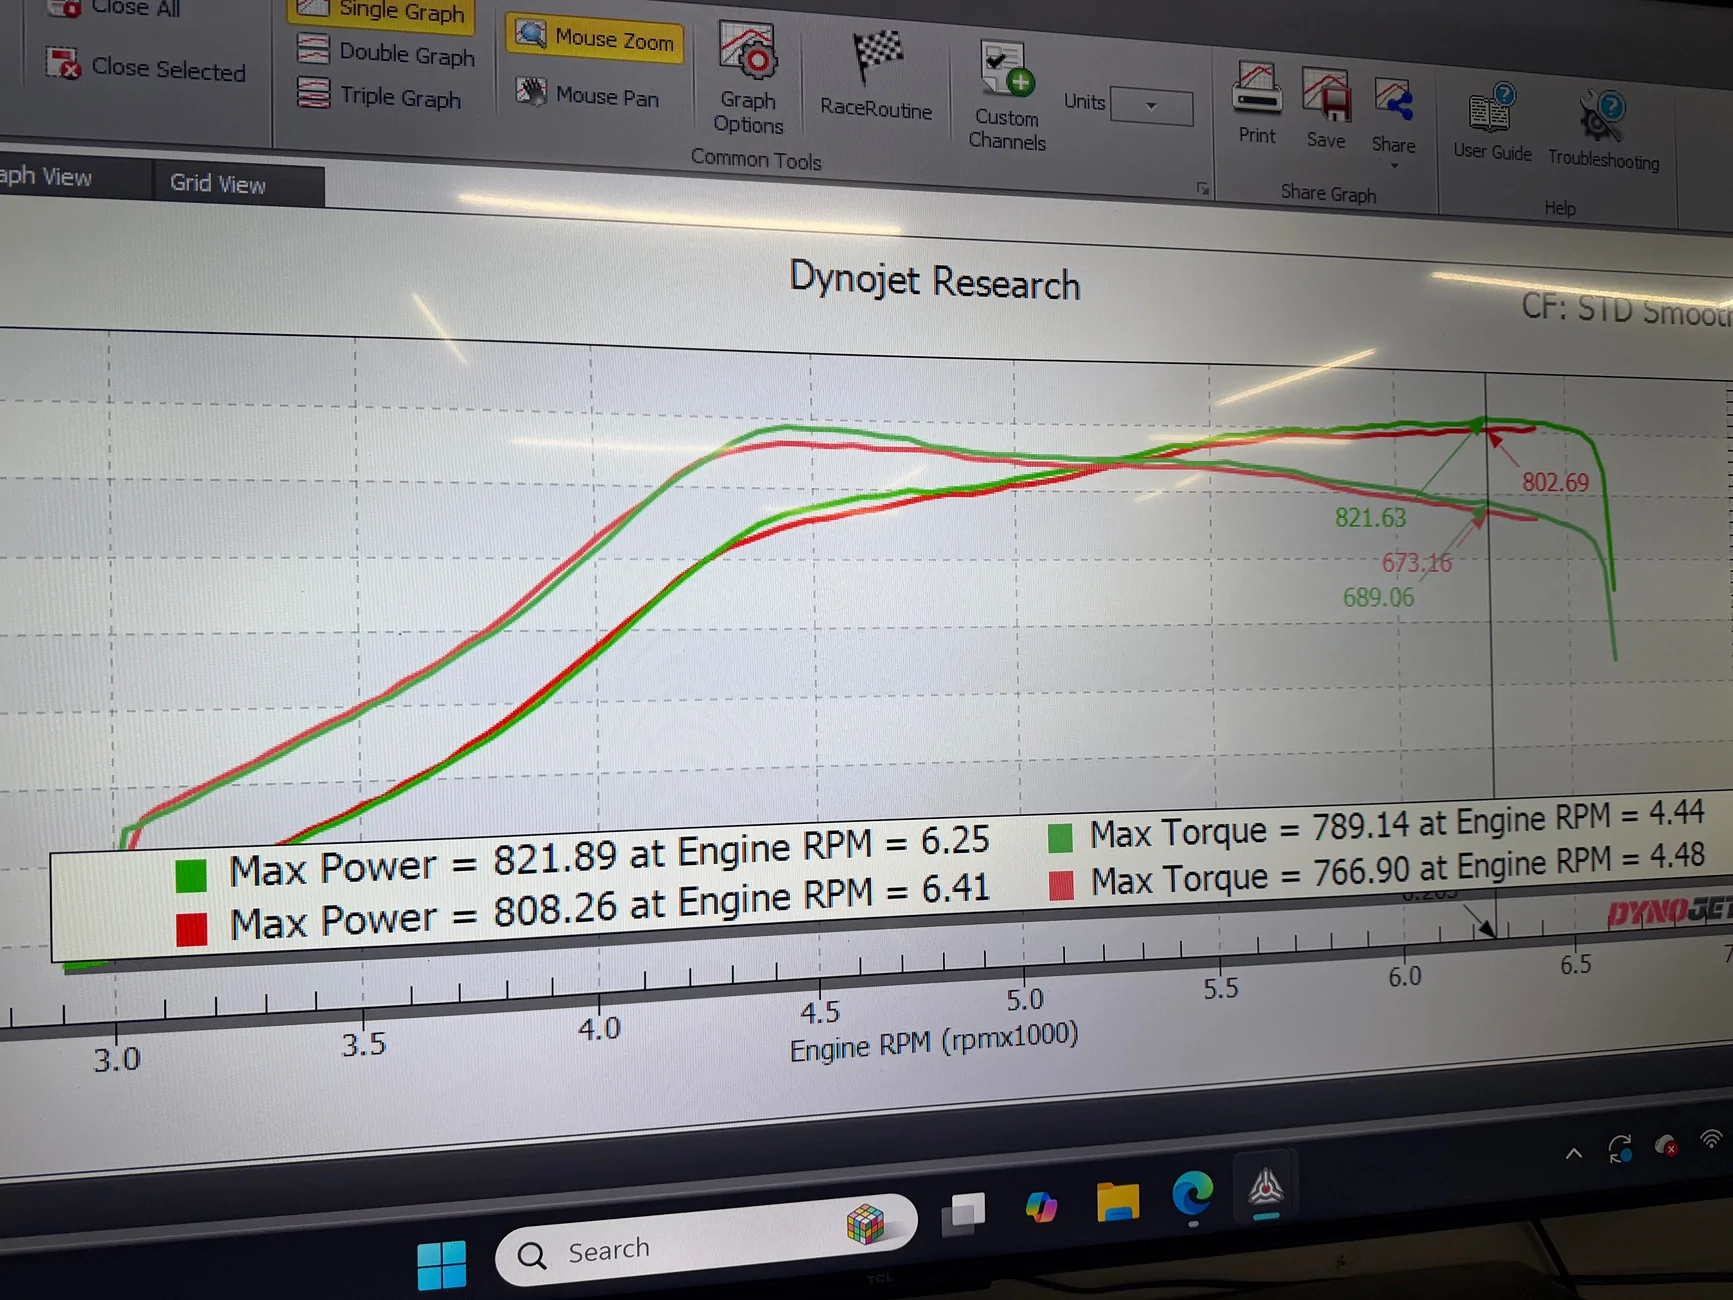The height and width of the screenshot is (1300, 1733).
Task: Open File Explorer from taskbar
Action: coord(1117,1201)
